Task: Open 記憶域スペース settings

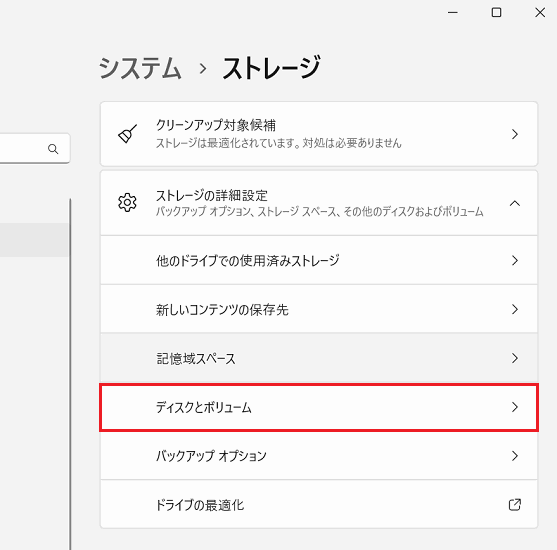Action: [x=319, y=358]
